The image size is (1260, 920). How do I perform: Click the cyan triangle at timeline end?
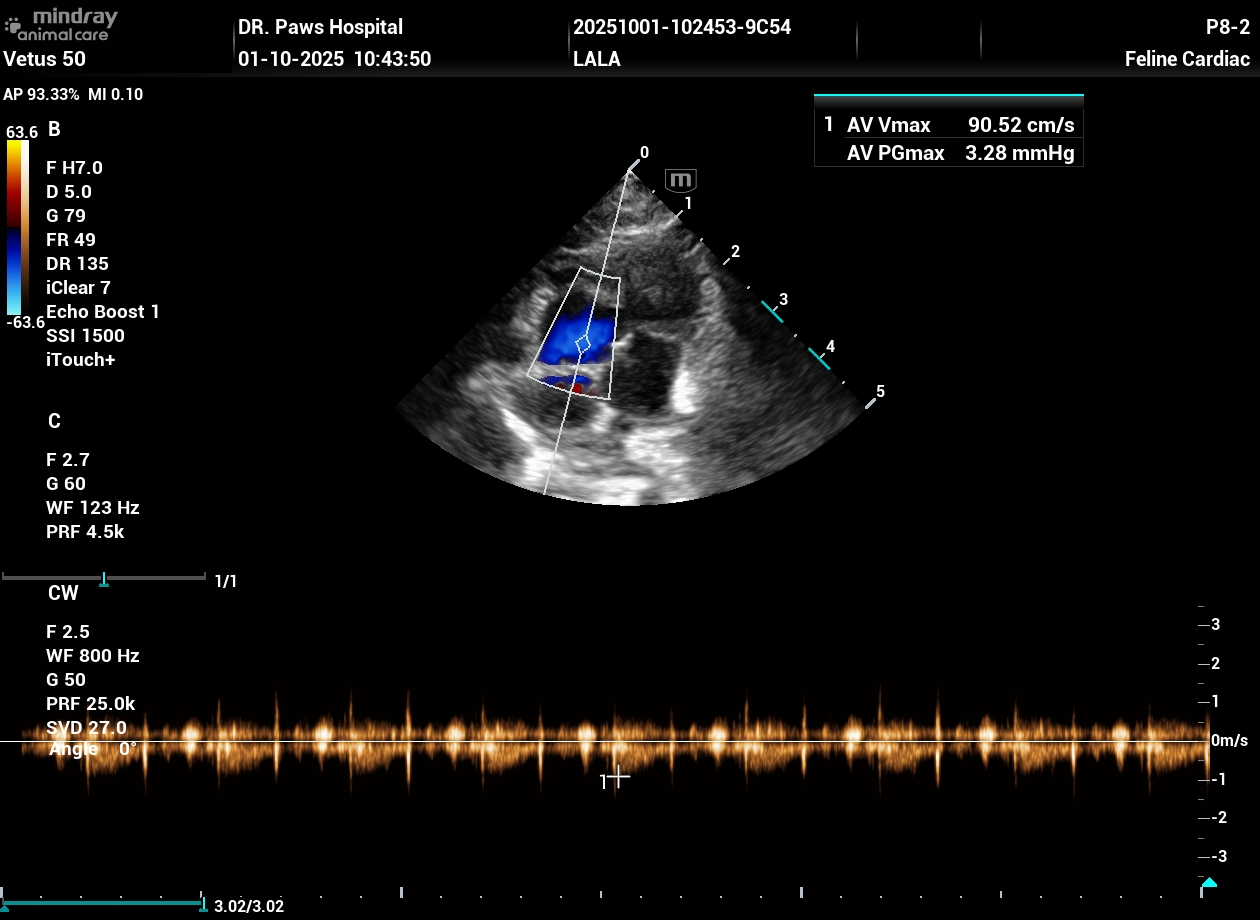pos(1209,883)
